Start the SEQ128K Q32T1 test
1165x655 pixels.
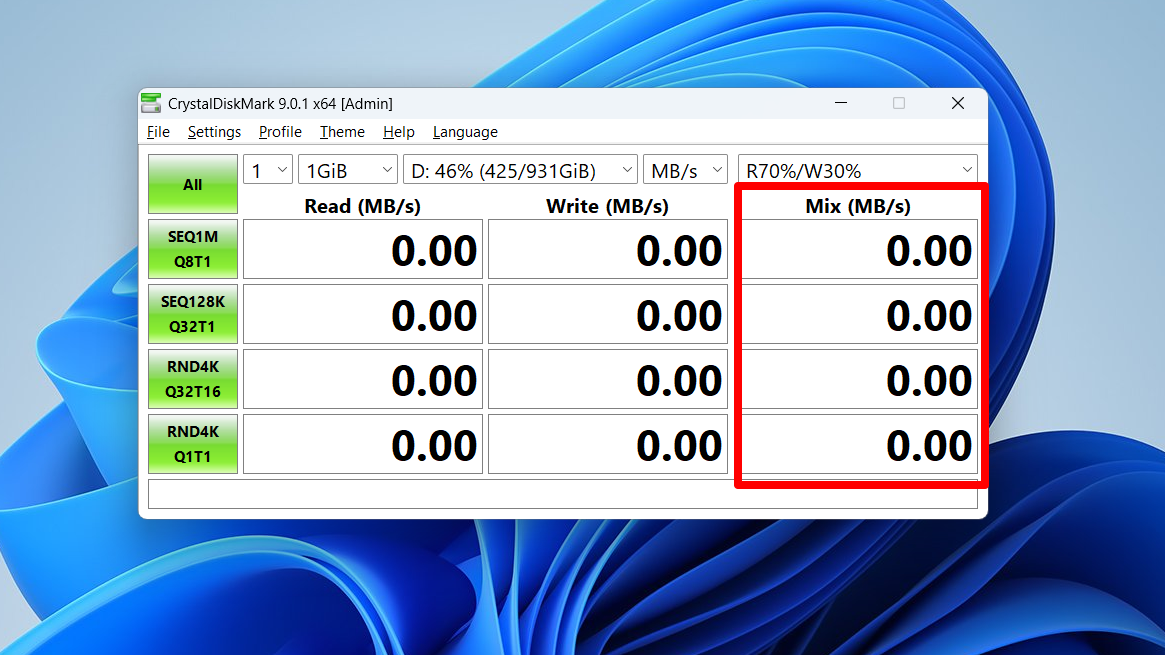coord(192,314)
